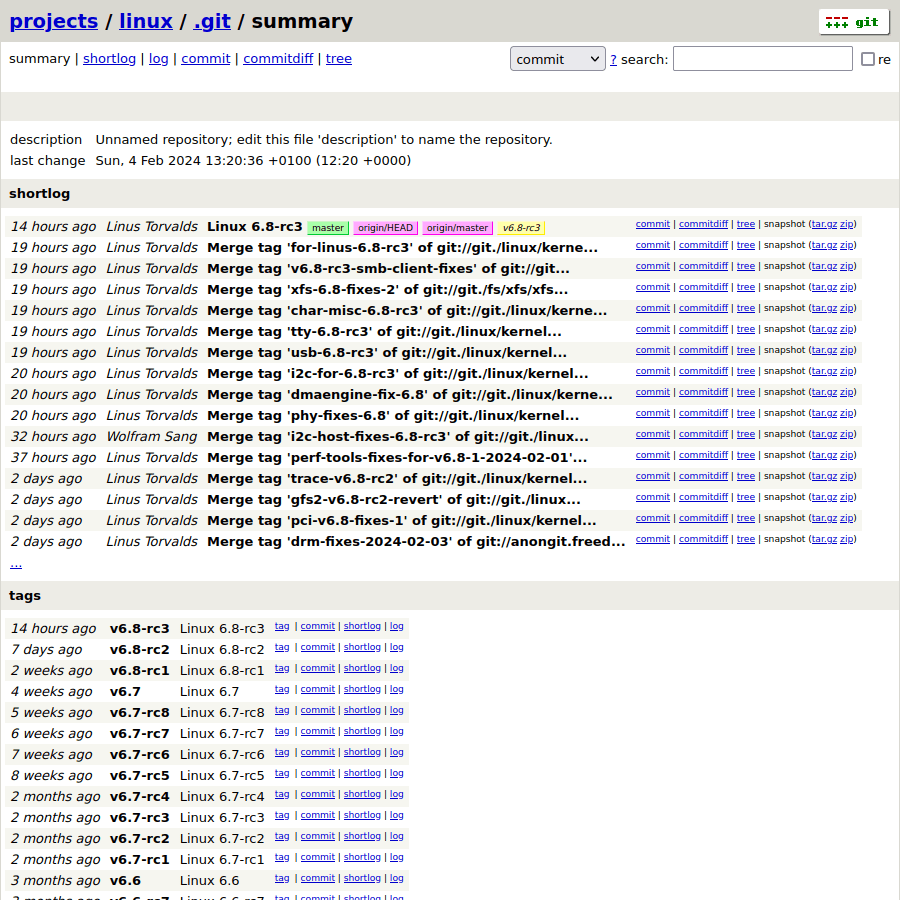Open 'i2c-for-6.8-rc3' merge commit title

[x=398, y=374]
